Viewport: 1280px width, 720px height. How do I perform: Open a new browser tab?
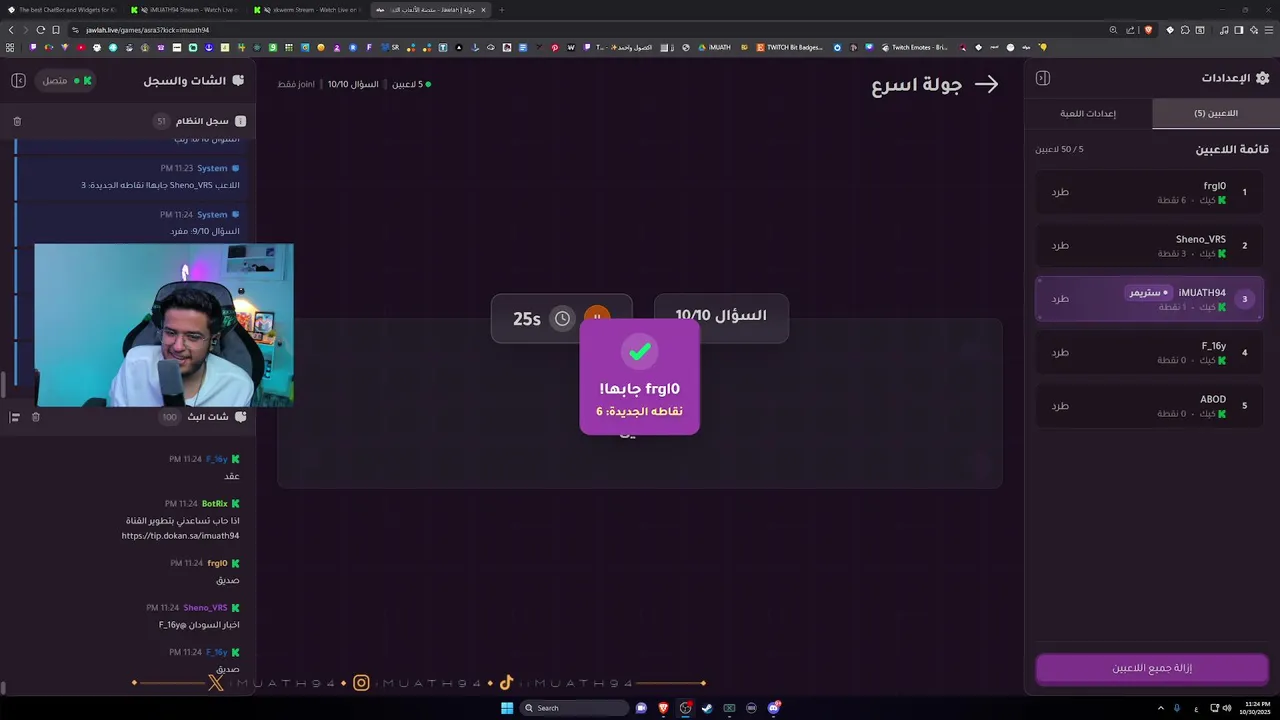pos(502,10)
